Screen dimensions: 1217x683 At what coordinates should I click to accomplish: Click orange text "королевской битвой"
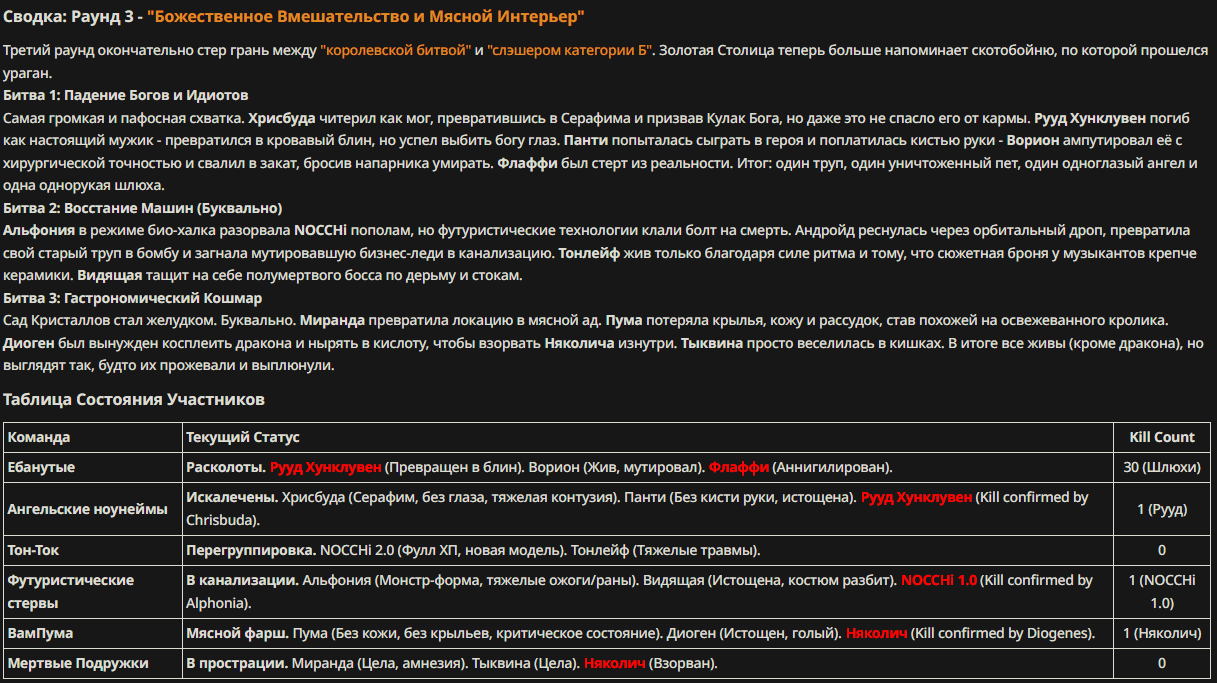pos(395,50)
